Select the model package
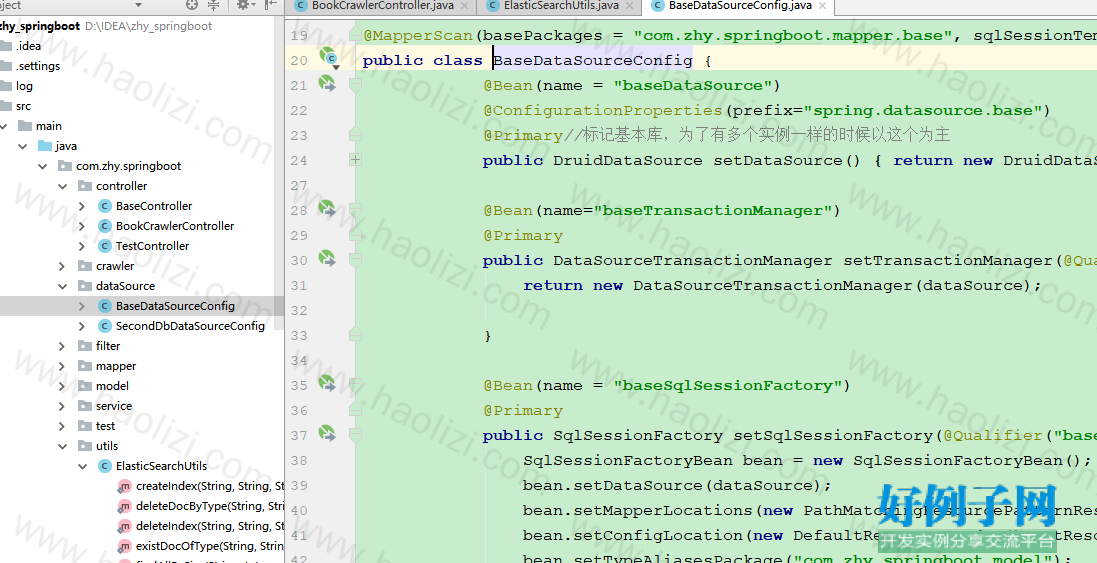The height and width of the screenshot is (563, 1097). (x=113, y=386)
